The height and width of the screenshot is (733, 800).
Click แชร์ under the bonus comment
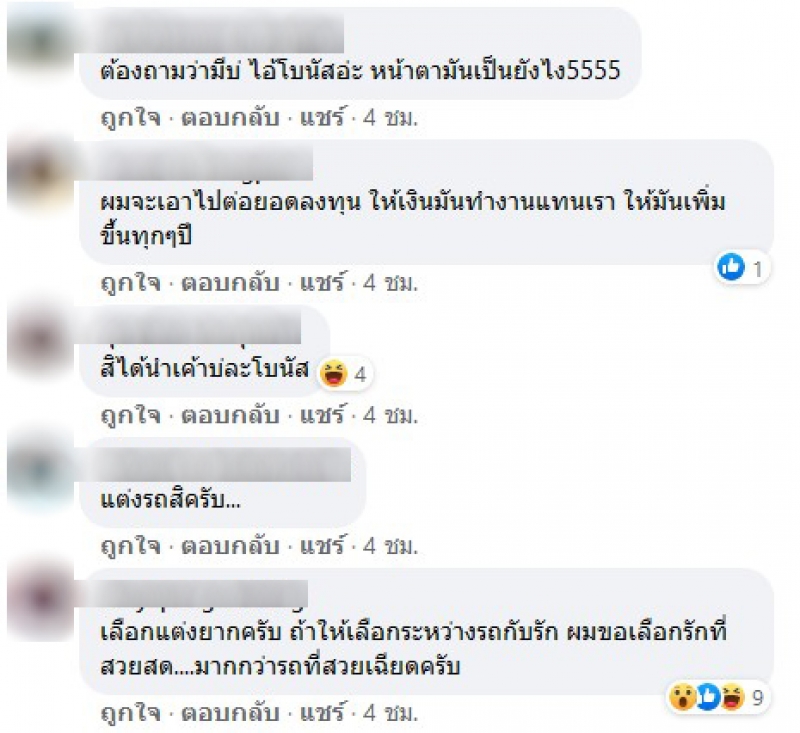(x=322, y=415)
